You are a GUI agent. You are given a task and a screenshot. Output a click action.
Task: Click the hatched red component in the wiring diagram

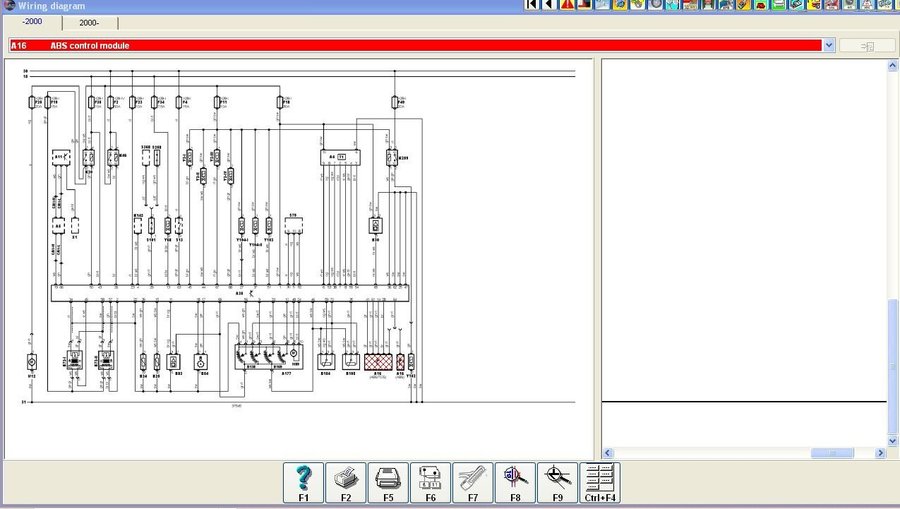tap(377, 362)
